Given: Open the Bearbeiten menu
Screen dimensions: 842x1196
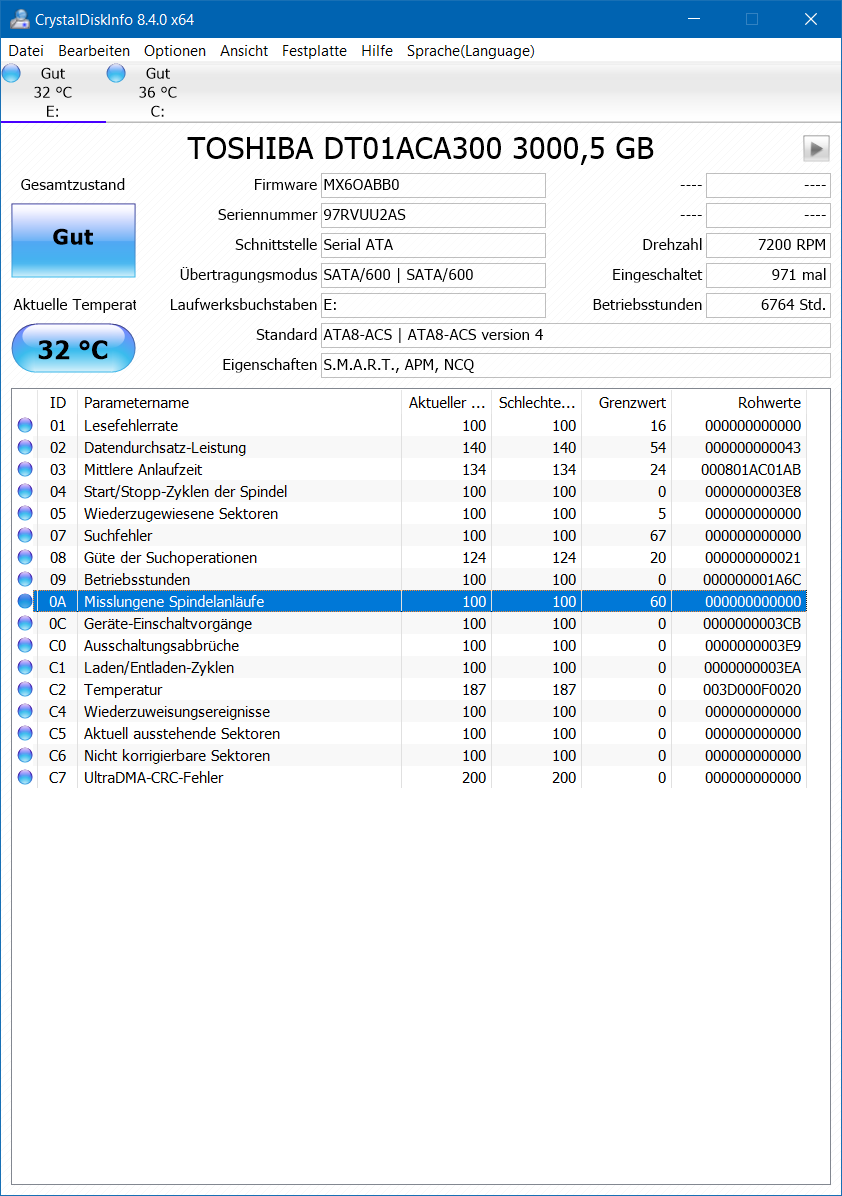Looking at the screenshot, I should 94,50.
